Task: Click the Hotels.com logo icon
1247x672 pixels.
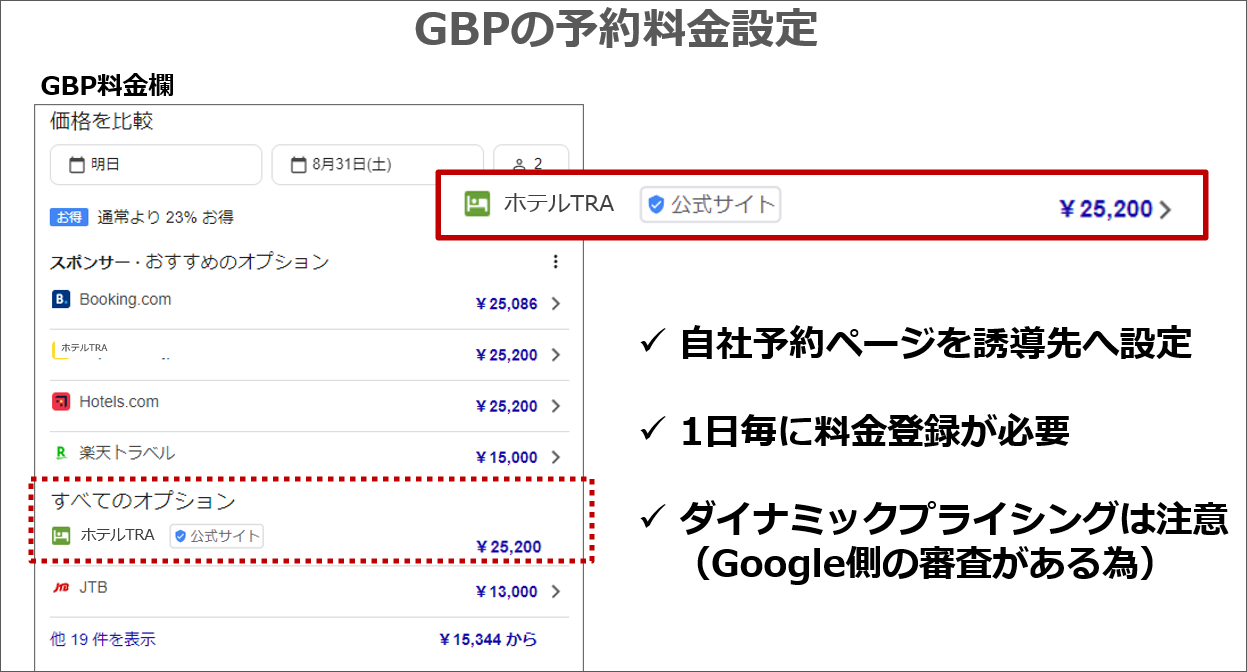Action: pos(61,402)
